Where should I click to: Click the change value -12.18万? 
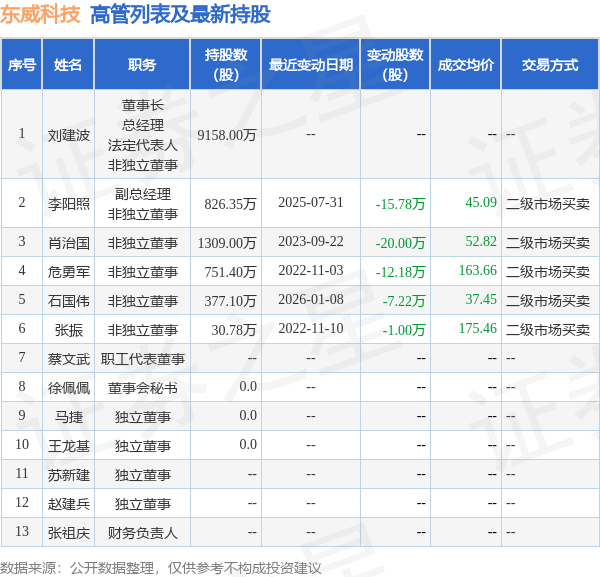point(400,272)
